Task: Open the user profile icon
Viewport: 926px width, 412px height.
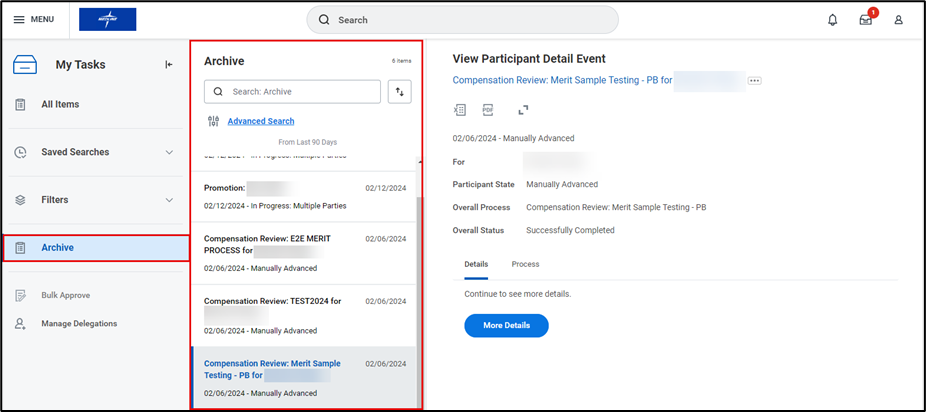Action: click(x=898, y=20)
